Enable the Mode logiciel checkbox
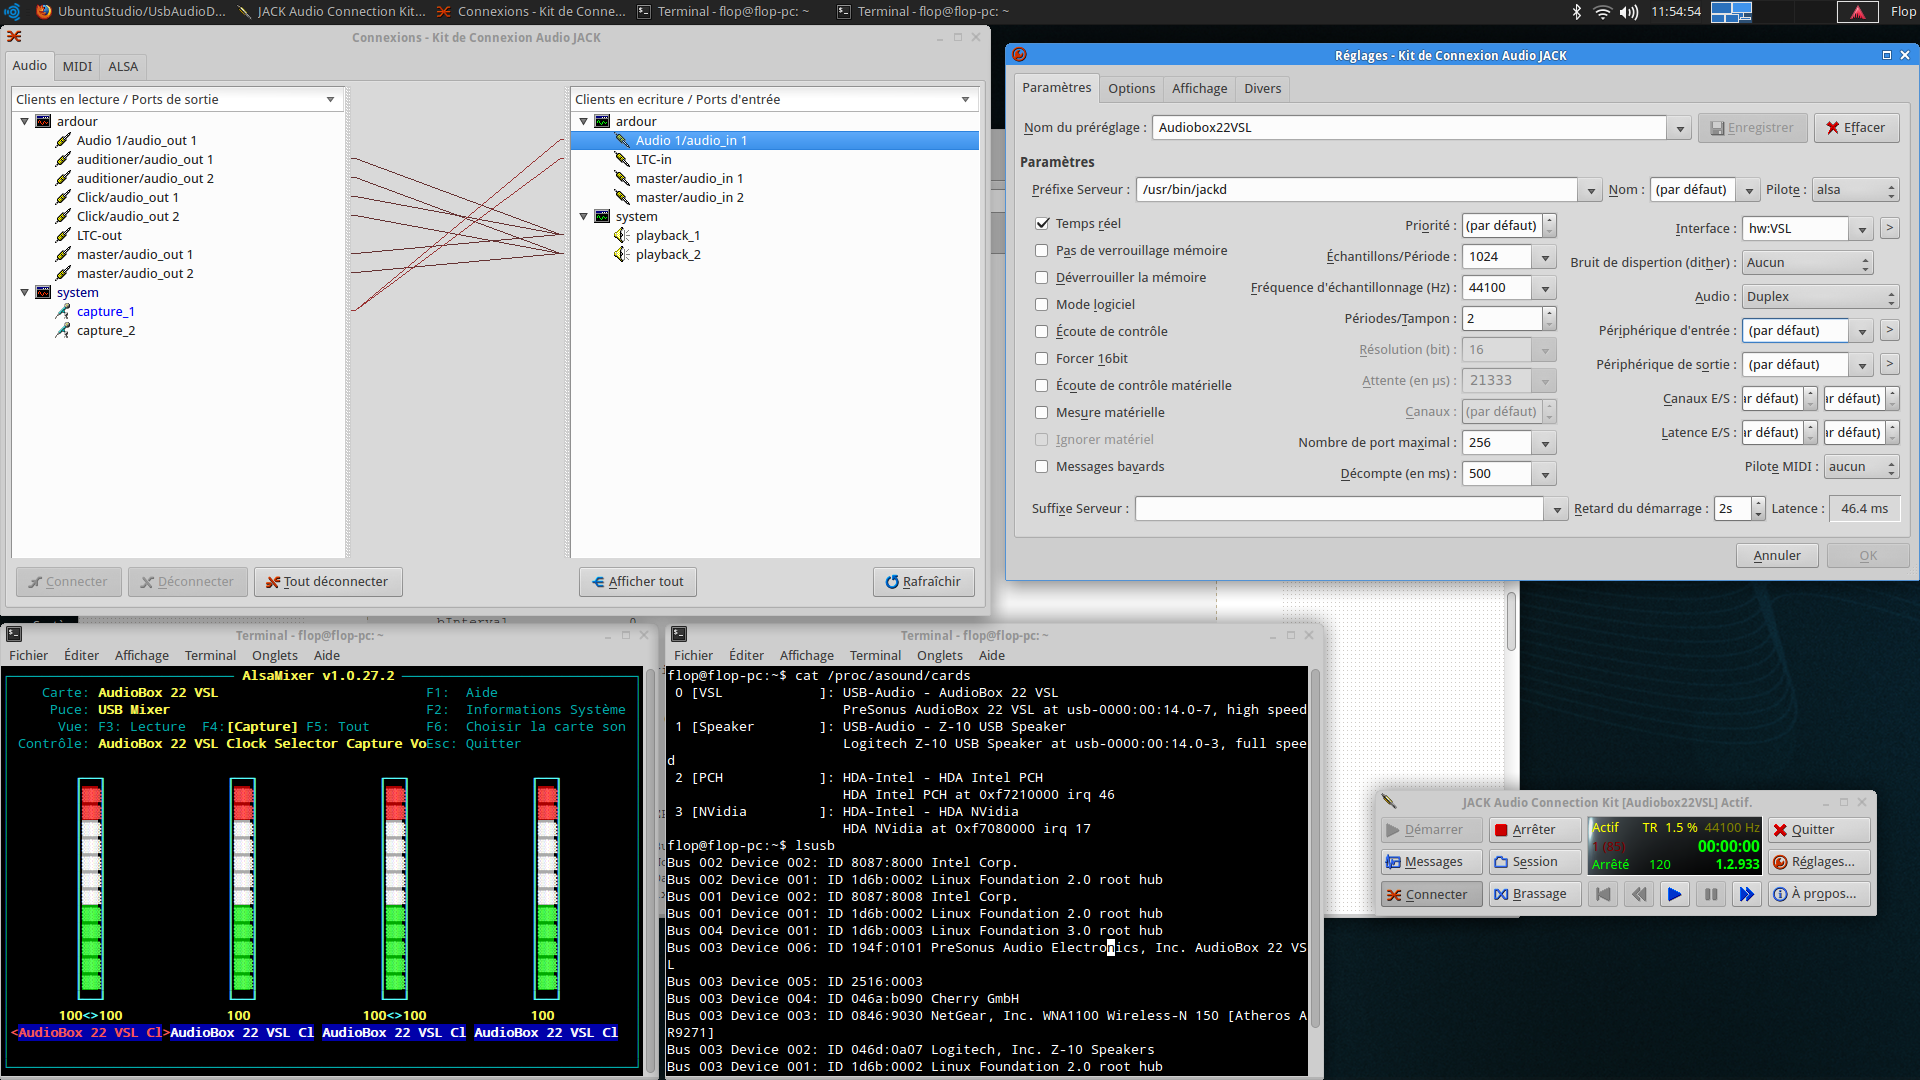 (x=1042, y=305)
